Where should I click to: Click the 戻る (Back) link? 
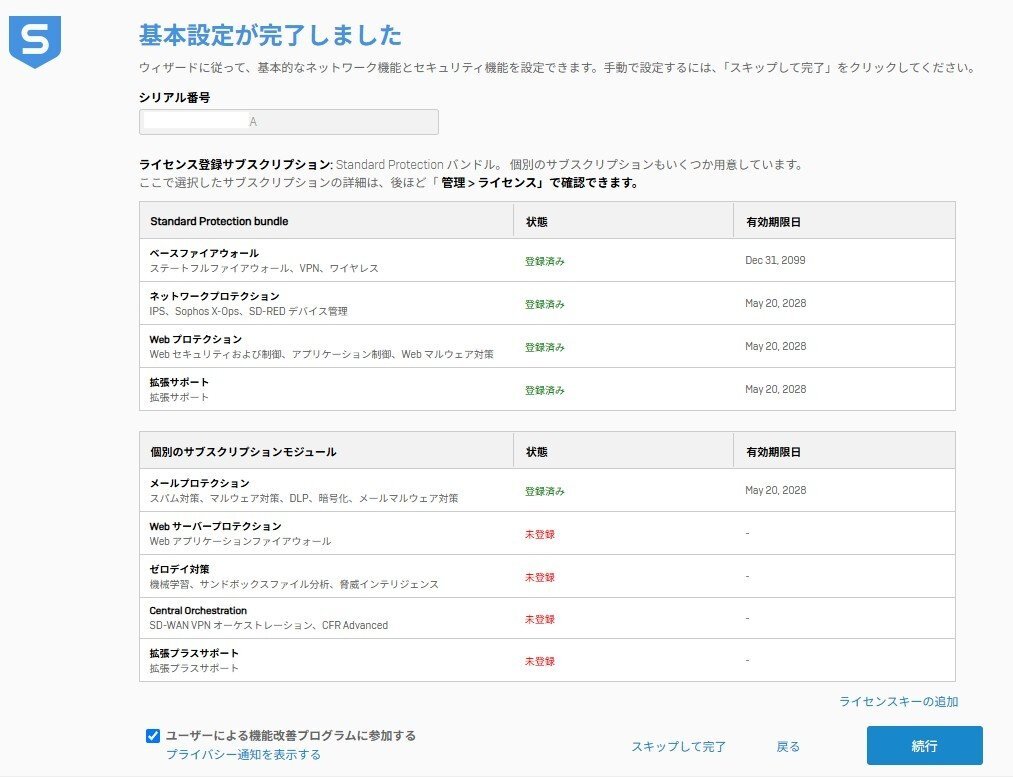788,746
